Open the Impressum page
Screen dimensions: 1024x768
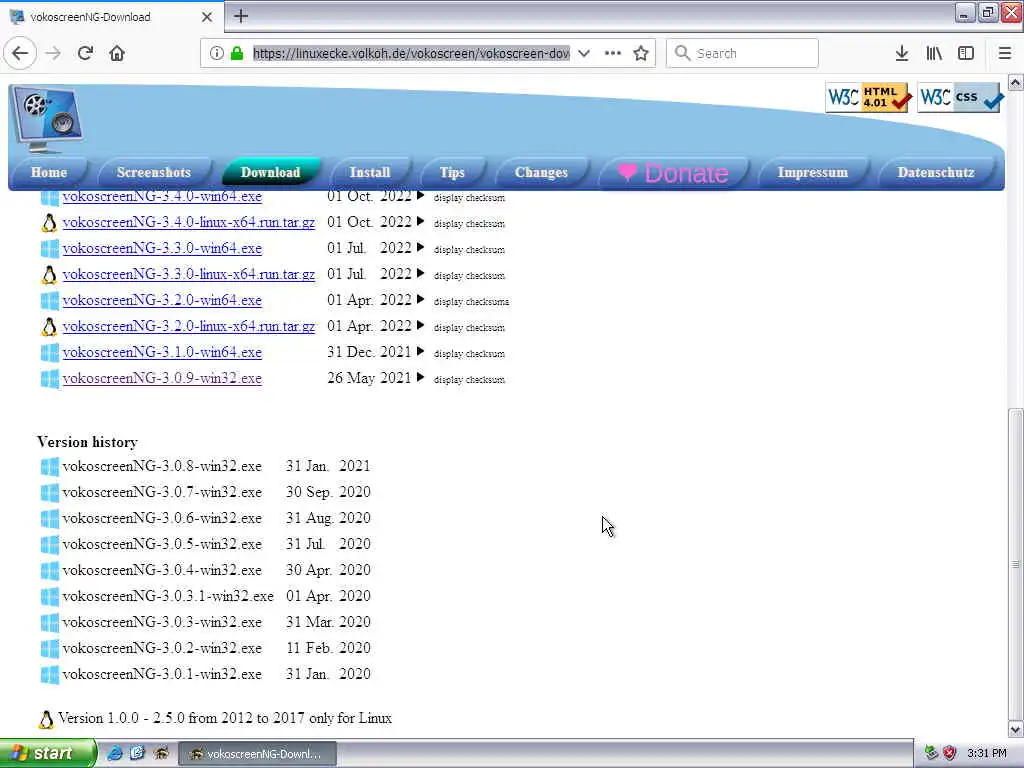pos(812,172)
